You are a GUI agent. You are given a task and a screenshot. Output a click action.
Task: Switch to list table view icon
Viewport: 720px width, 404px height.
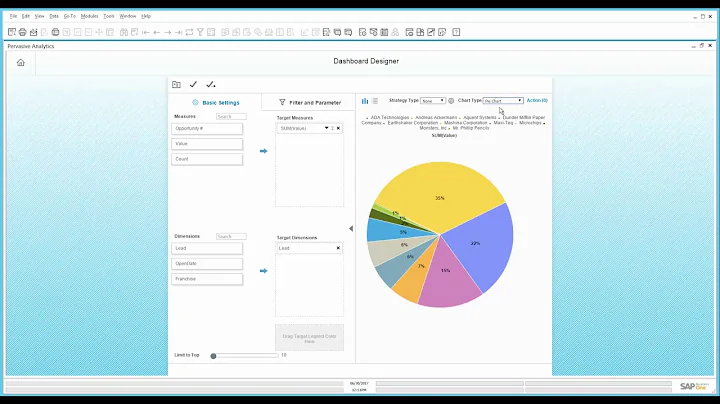click(x=375, y=101)
